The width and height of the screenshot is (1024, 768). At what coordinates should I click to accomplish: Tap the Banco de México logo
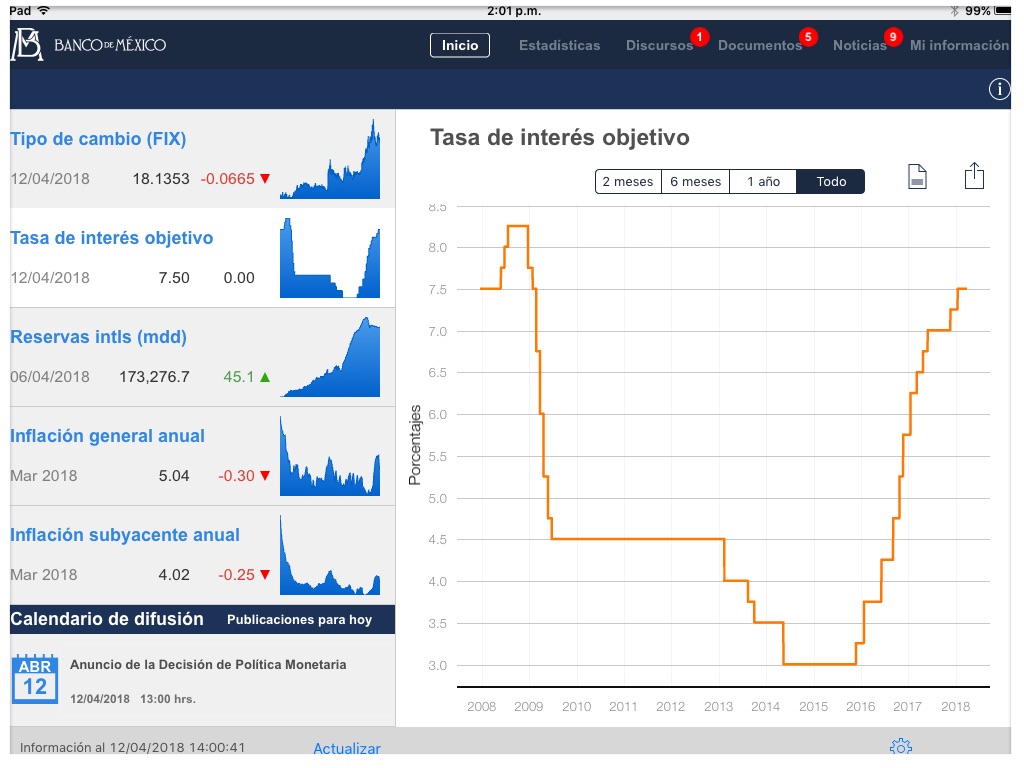coord(88,45)
